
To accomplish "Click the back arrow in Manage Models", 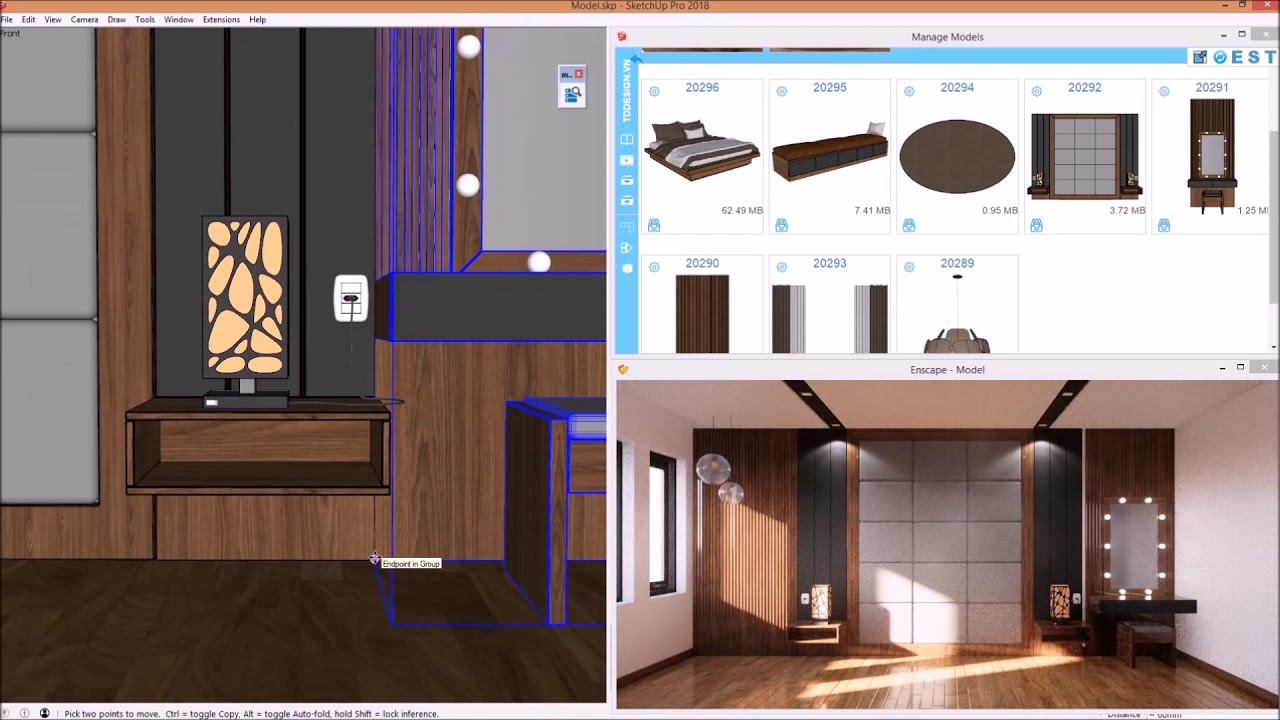I will 636,59.
